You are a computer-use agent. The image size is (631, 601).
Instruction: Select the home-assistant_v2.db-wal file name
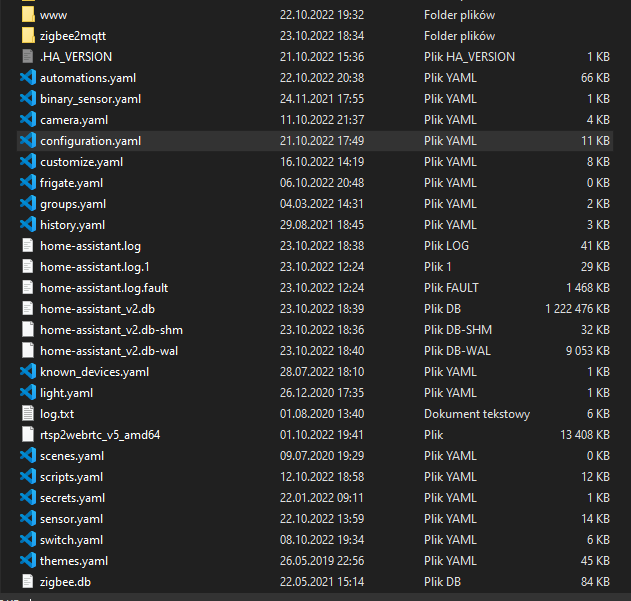[109, 351]
